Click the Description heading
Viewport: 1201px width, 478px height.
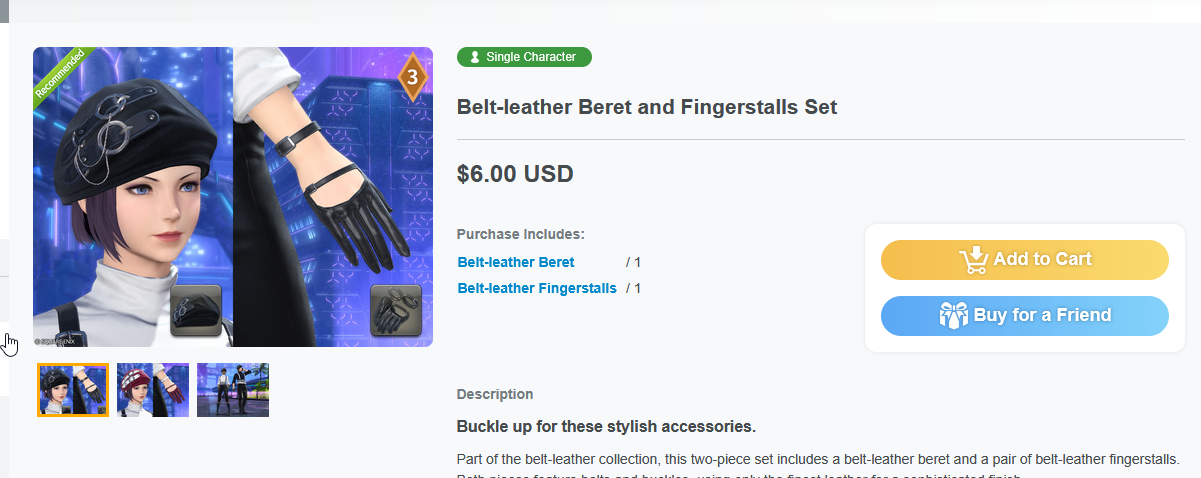click(495, 394)
